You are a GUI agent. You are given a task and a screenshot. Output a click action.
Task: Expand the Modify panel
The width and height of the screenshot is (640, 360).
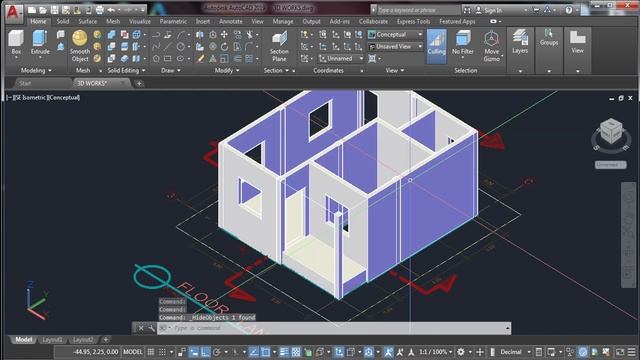point(227,71)
